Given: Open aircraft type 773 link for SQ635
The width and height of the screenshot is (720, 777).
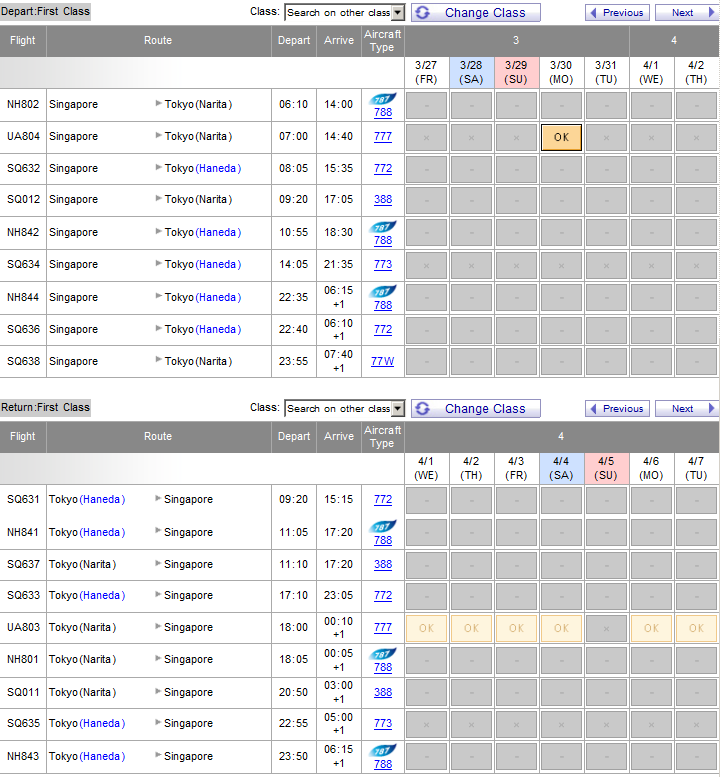Looking at the screenshot, I should pyautogui.click(x=383, y=723).
